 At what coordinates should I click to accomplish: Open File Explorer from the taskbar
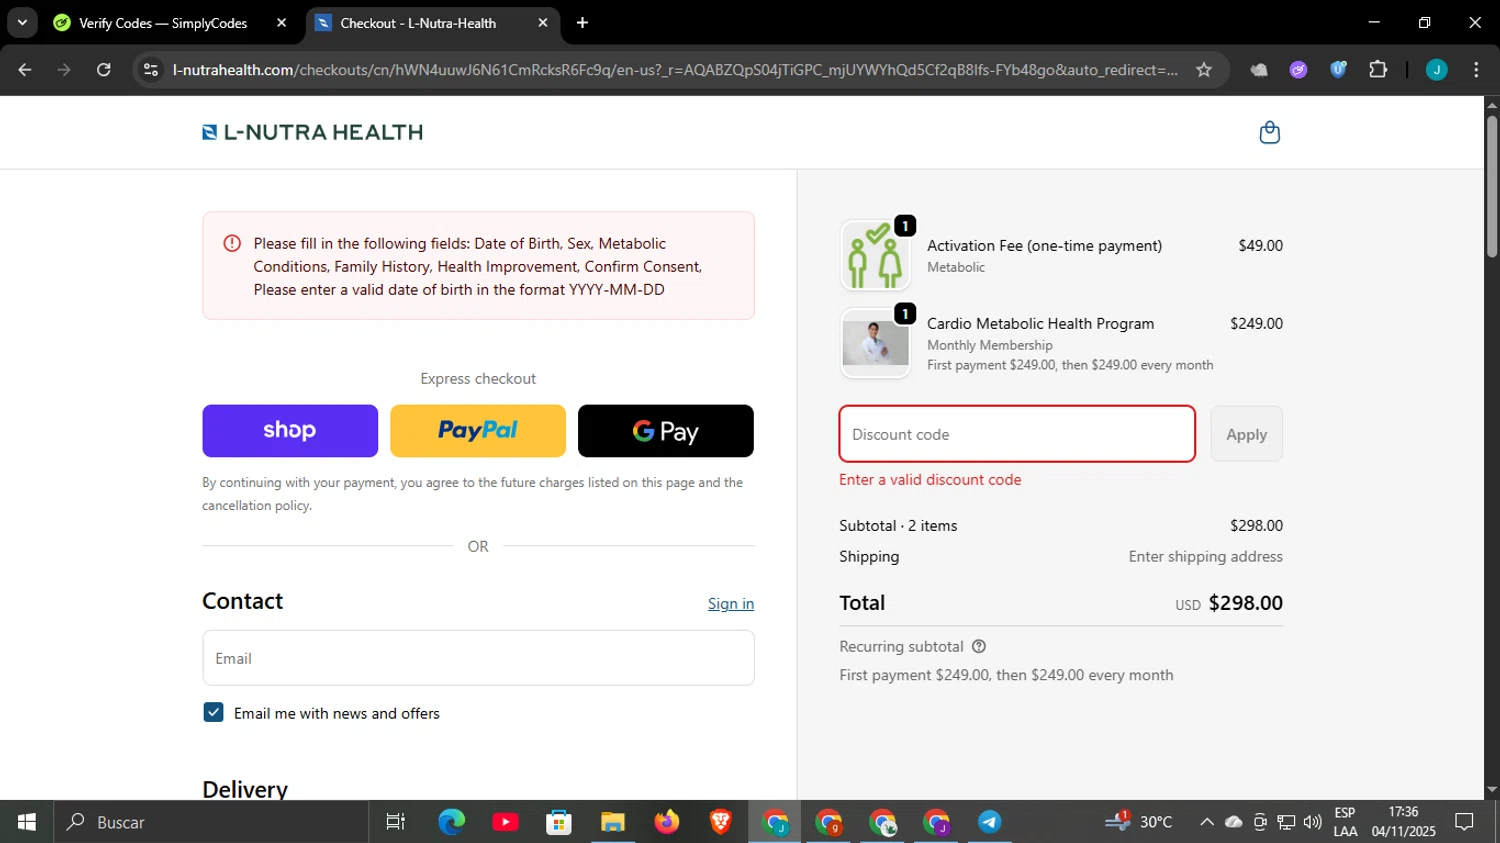pos(613,822)
